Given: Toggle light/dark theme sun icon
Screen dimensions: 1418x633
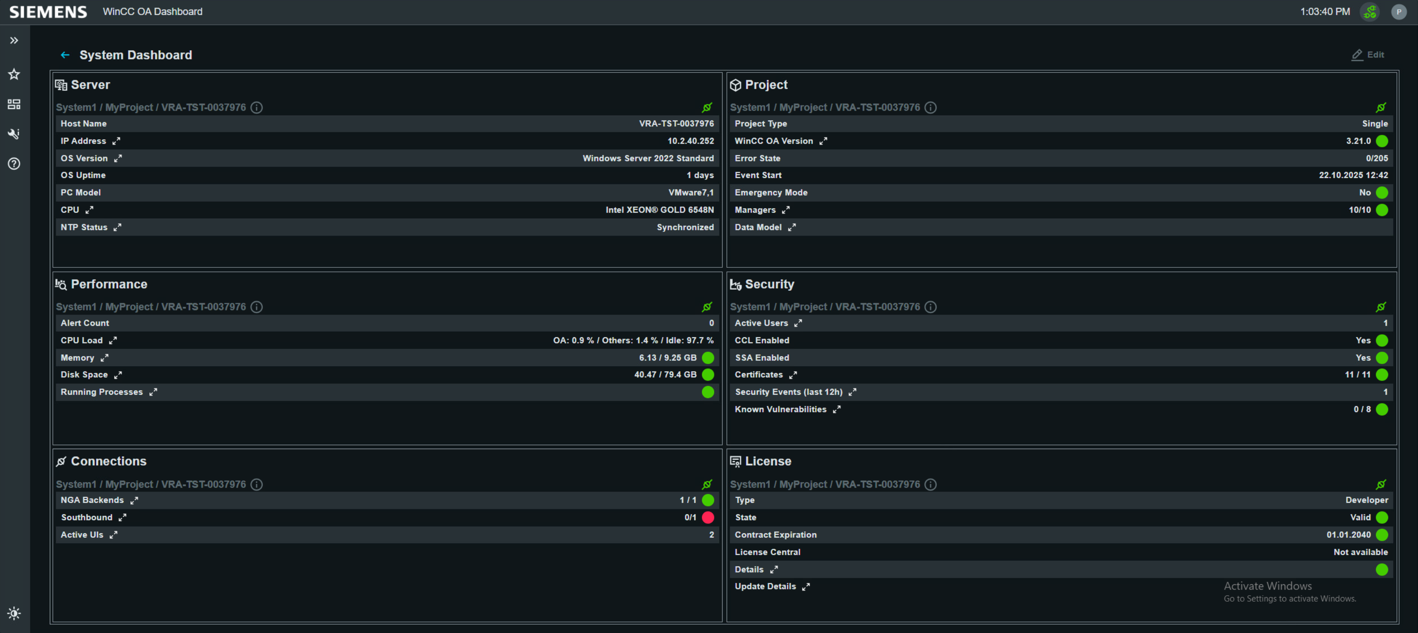Looking at the screenshot, I should click(x=14, y=614).
